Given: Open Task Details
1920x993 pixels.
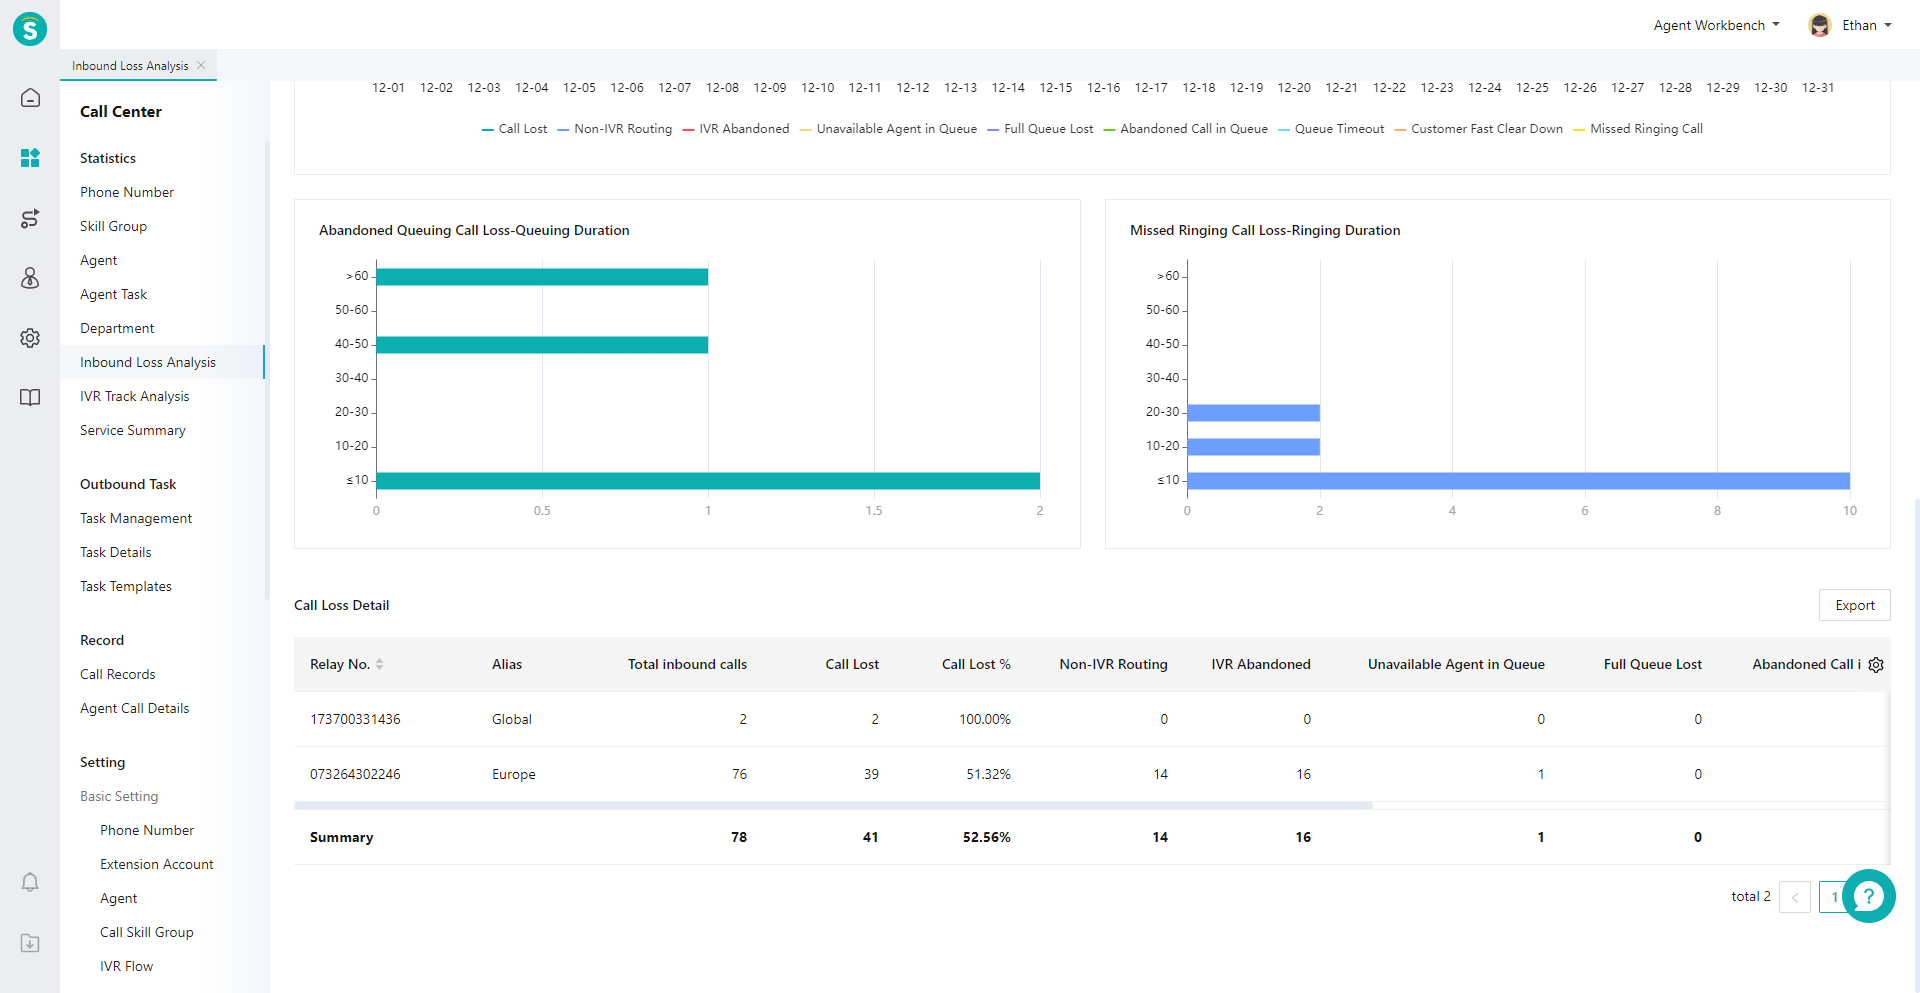Looking at the screenshot, I should click(116, 552).
